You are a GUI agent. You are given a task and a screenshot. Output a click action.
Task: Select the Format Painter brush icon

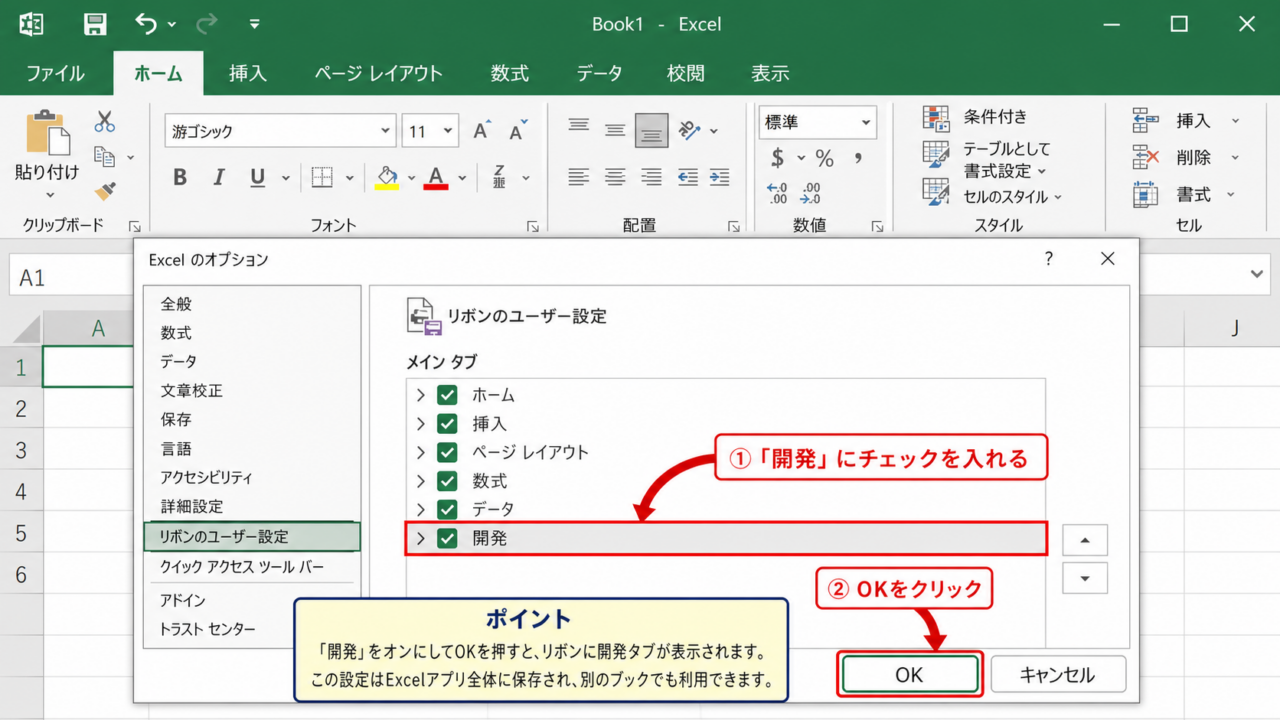[x=105, y=190]
